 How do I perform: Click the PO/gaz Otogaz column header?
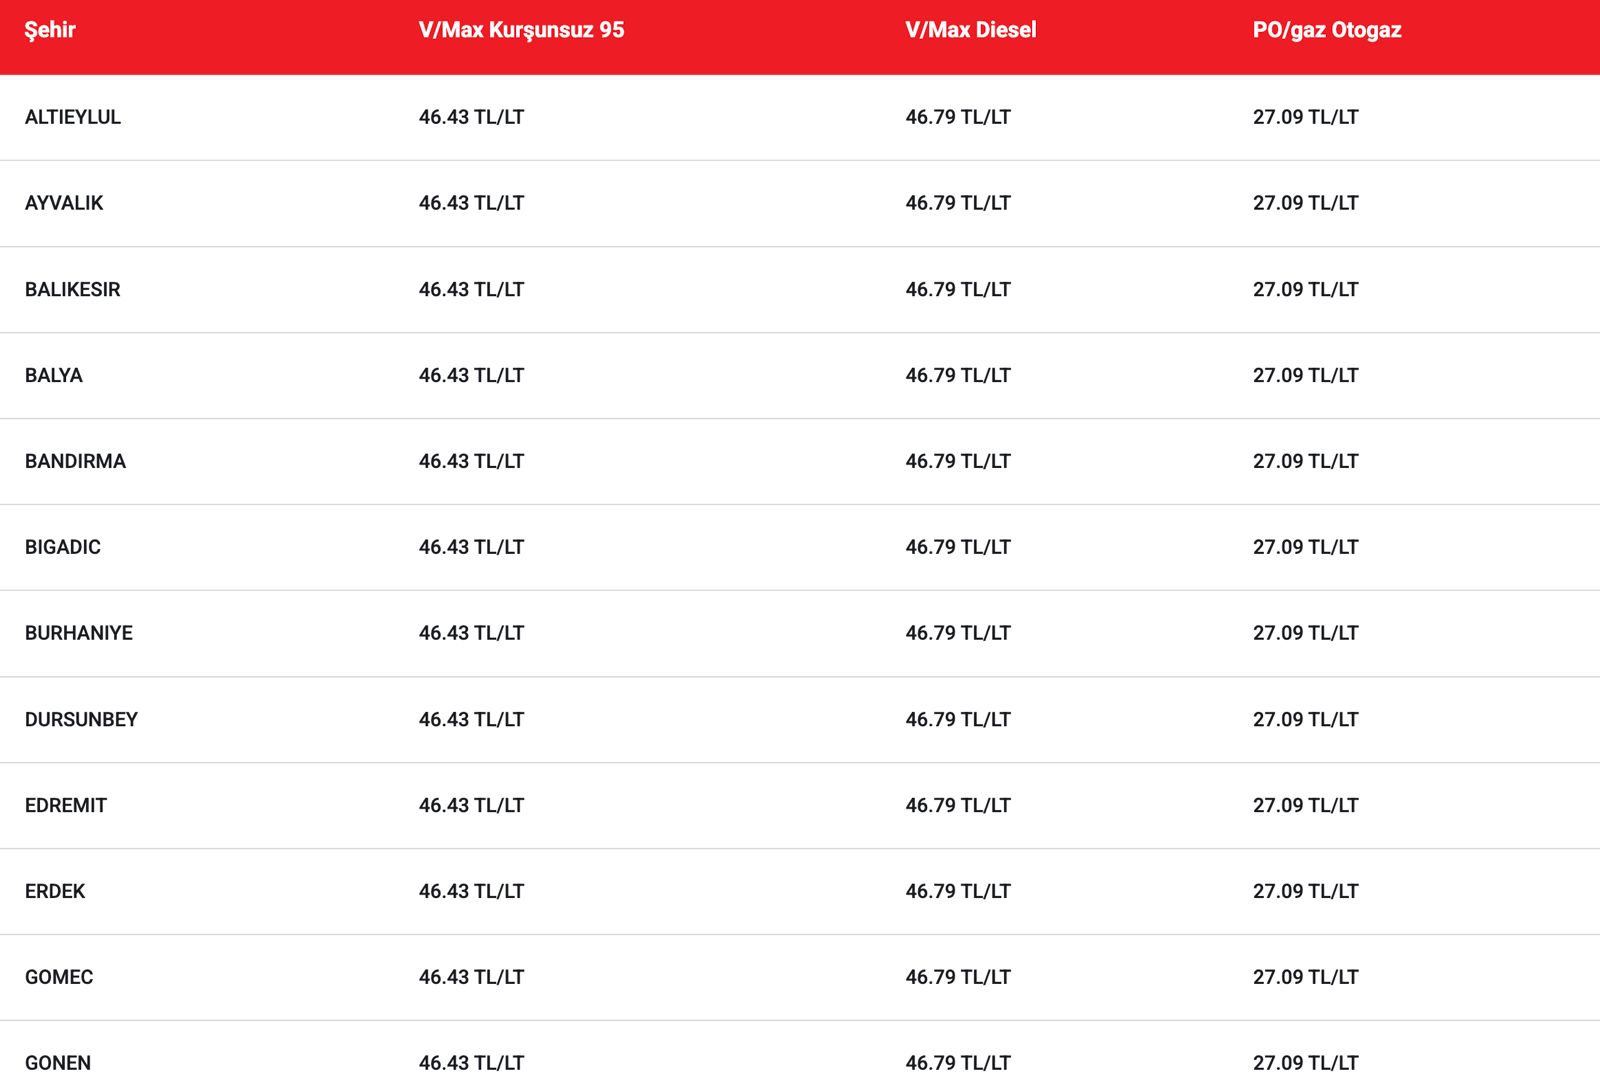(x=1327, y=30)
